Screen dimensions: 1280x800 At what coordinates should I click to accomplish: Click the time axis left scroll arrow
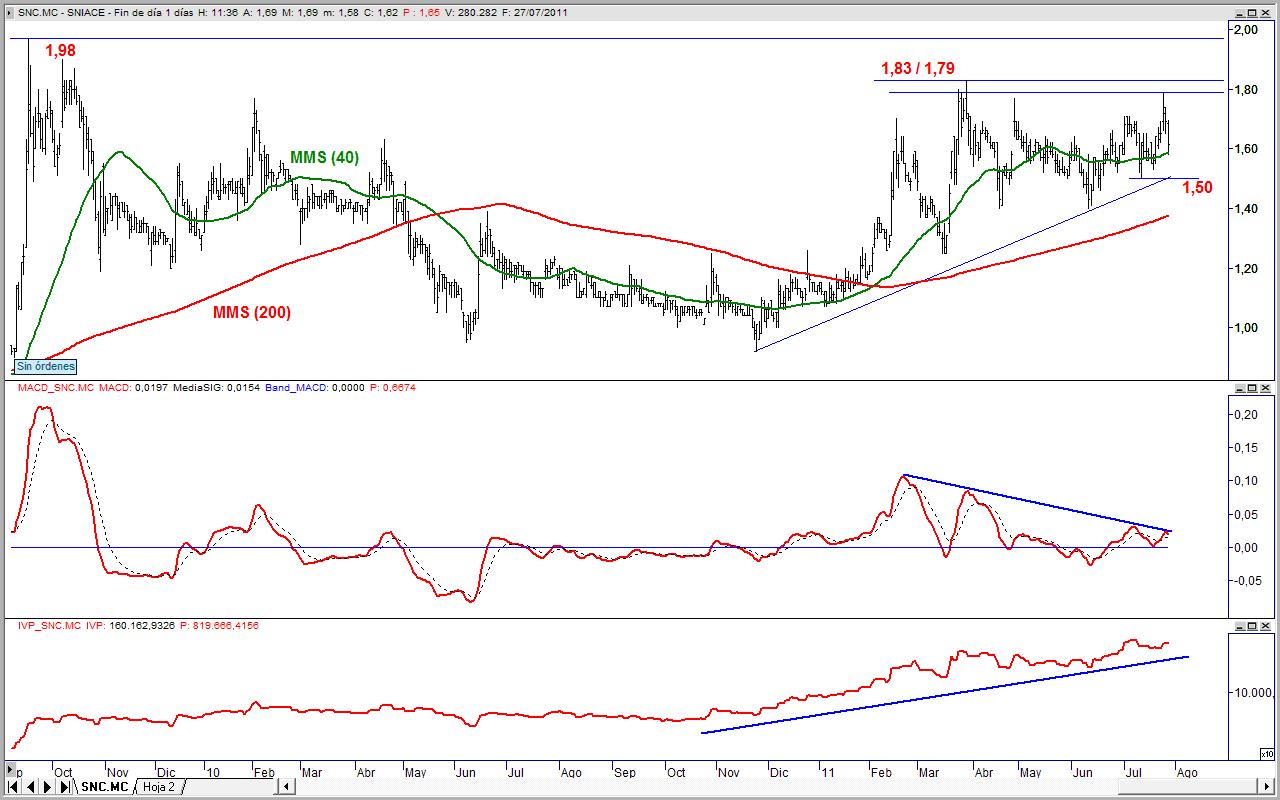(10, 770)
